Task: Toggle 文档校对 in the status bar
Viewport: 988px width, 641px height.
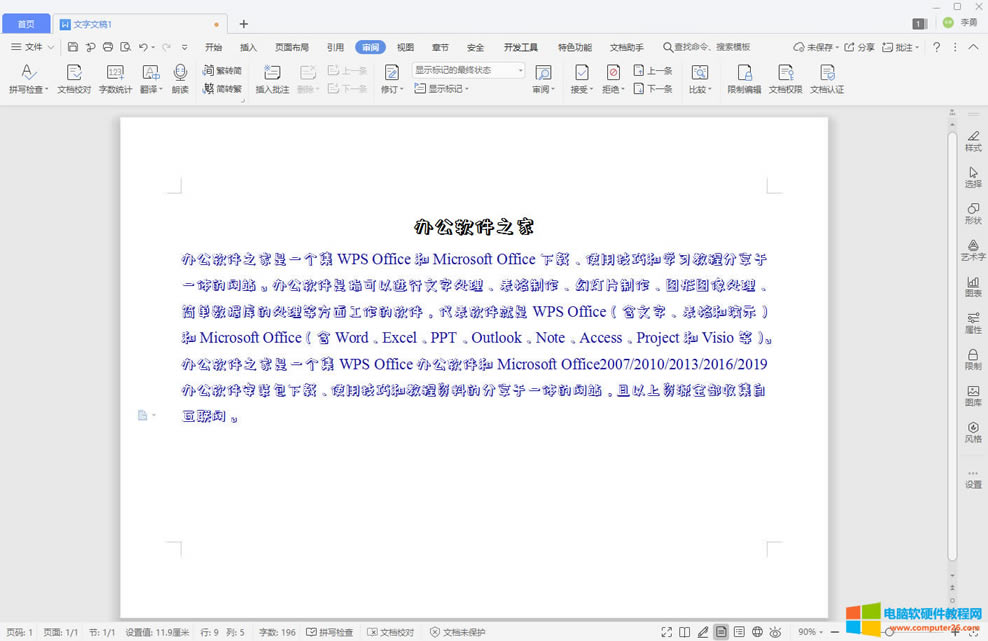Action: (390, 631)
